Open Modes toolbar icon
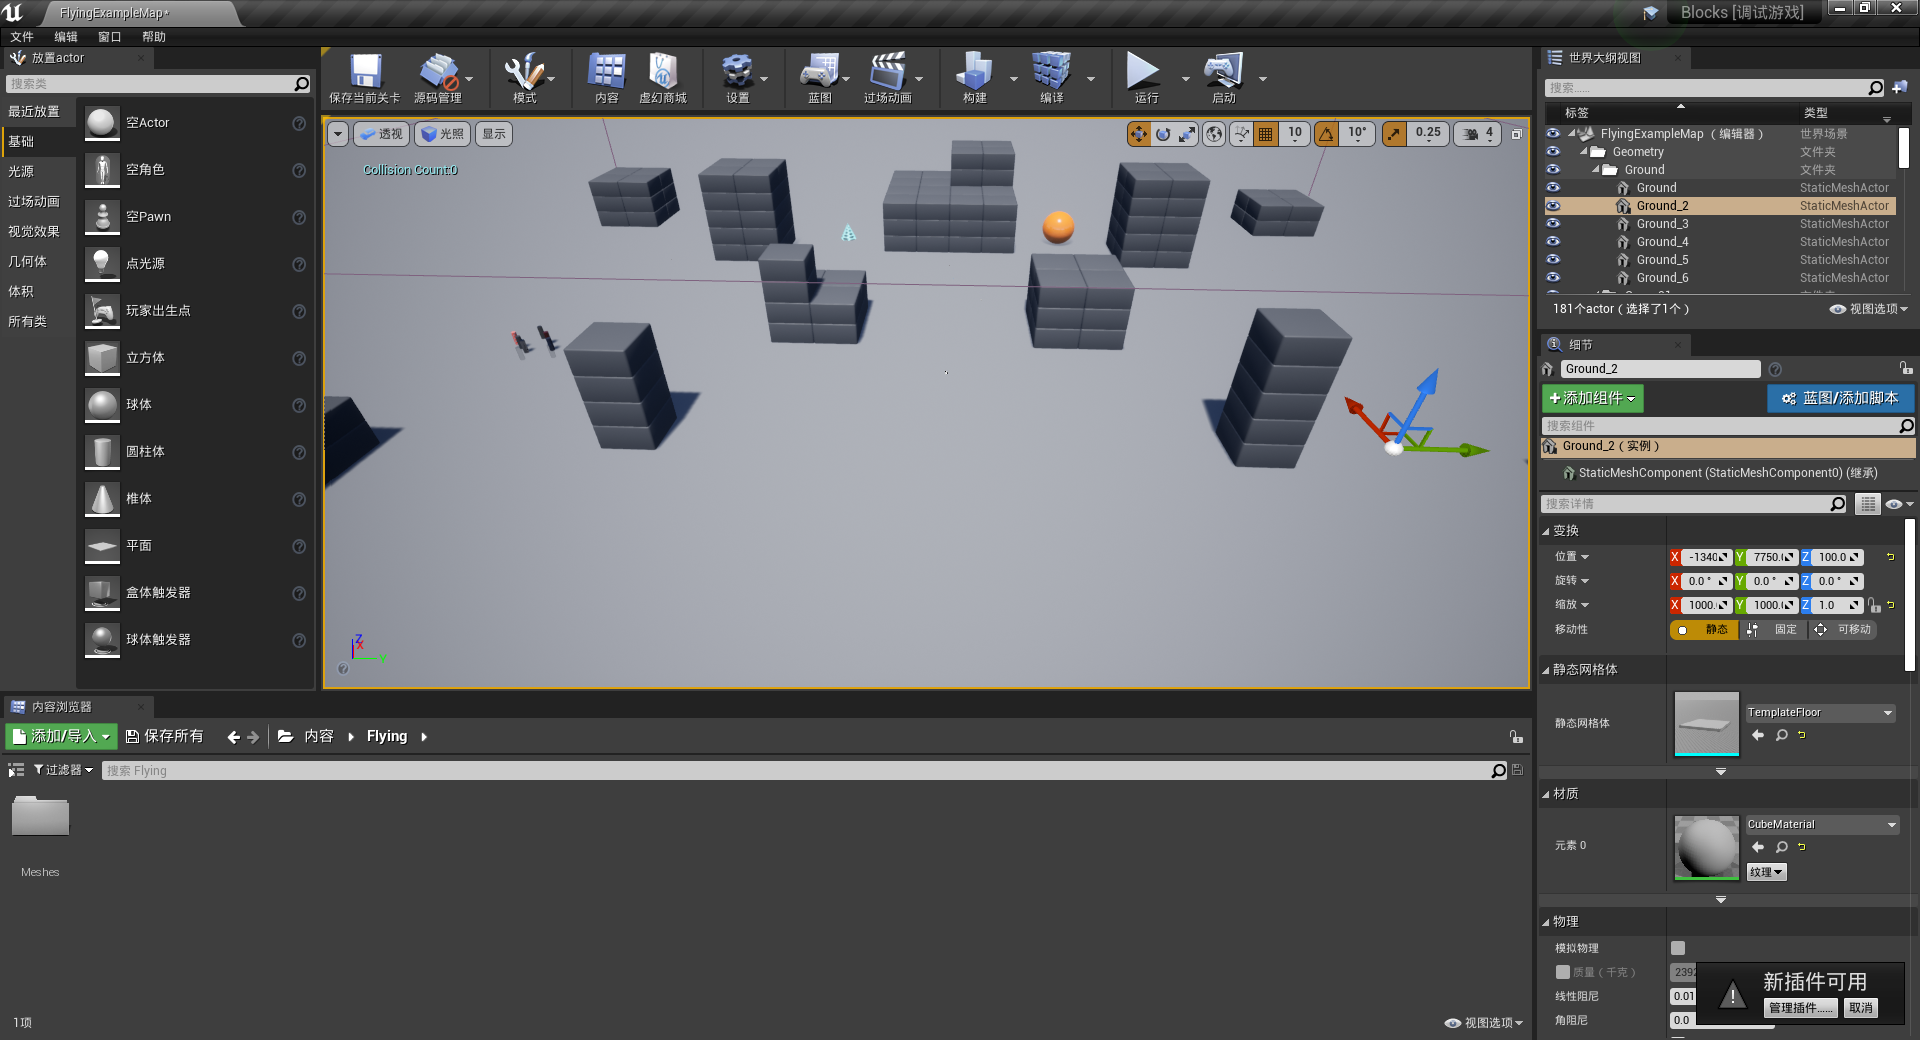Screen dimensions: 1920x1040 (x=524, y=78)
